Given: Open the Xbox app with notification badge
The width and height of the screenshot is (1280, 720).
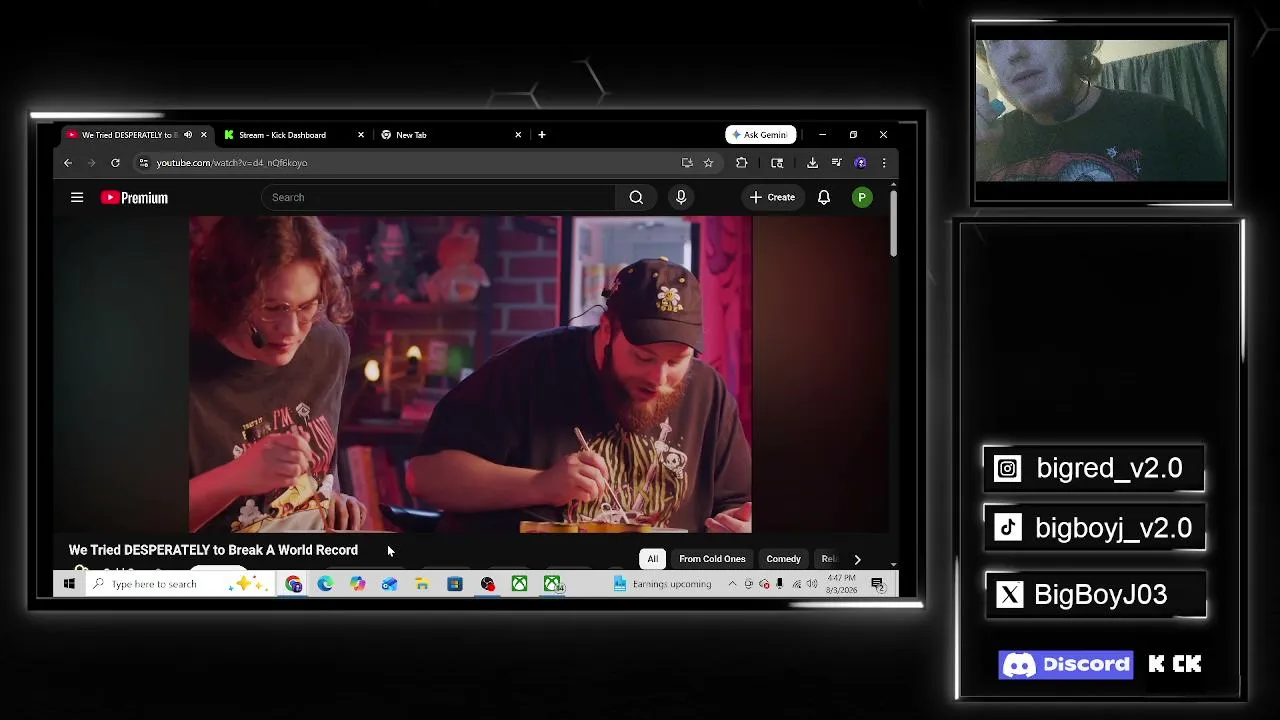Looking at the screenshot, I should (553, 584).
